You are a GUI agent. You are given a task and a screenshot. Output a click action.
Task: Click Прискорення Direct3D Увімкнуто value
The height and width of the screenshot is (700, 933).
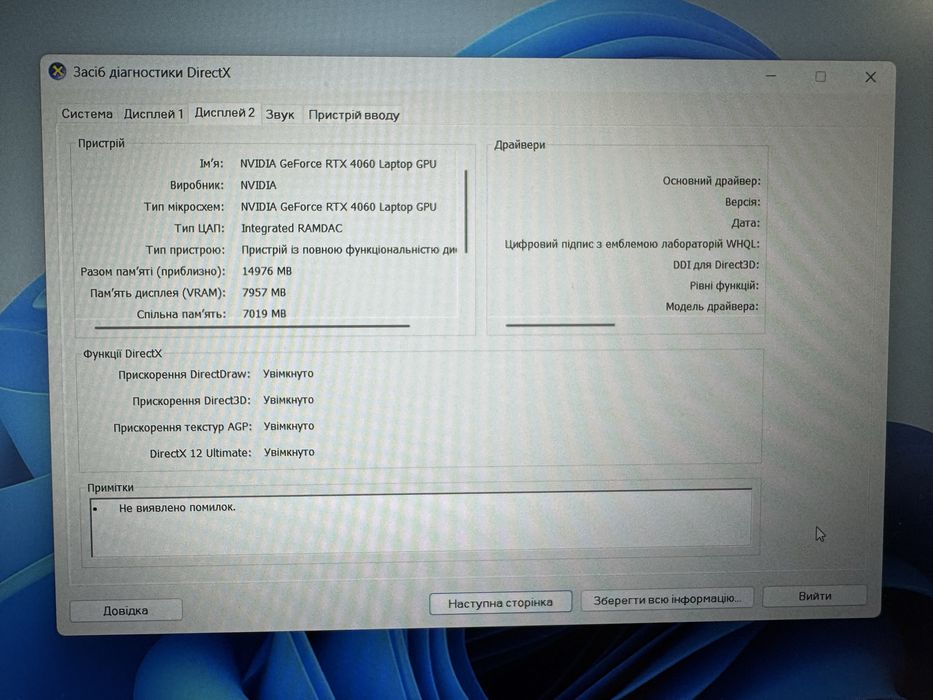tap(289, 400)
